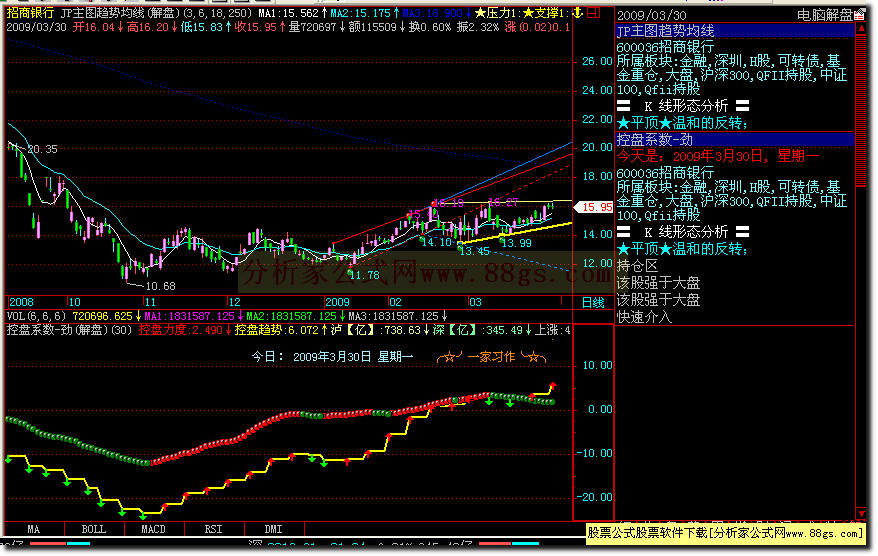Select the JP主图趋势均线 header in side panel
The image size is (878, 556).
coord(735,31)
